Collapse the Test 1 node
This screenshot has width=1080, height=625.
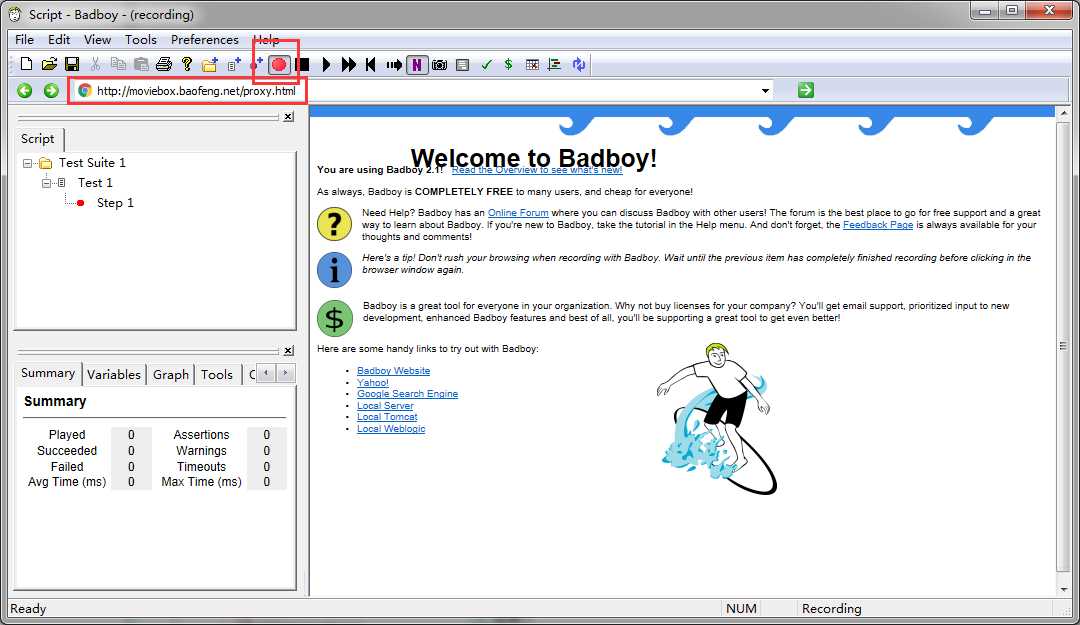(46, 183)
